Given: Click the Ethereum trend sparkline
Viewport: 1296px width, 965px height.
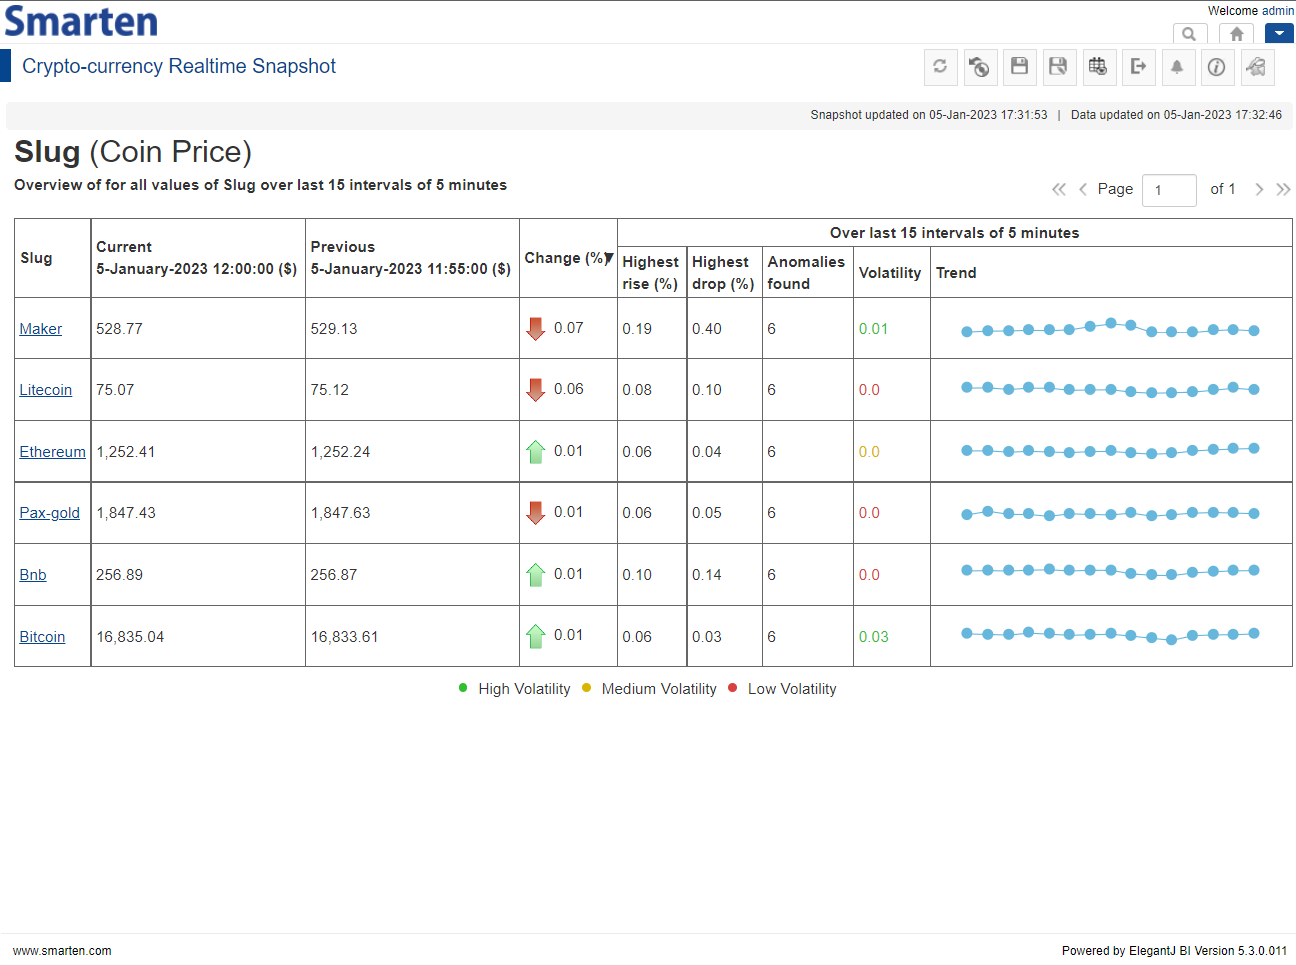Looking at the screenshot, I should [x=1110, y=451].
